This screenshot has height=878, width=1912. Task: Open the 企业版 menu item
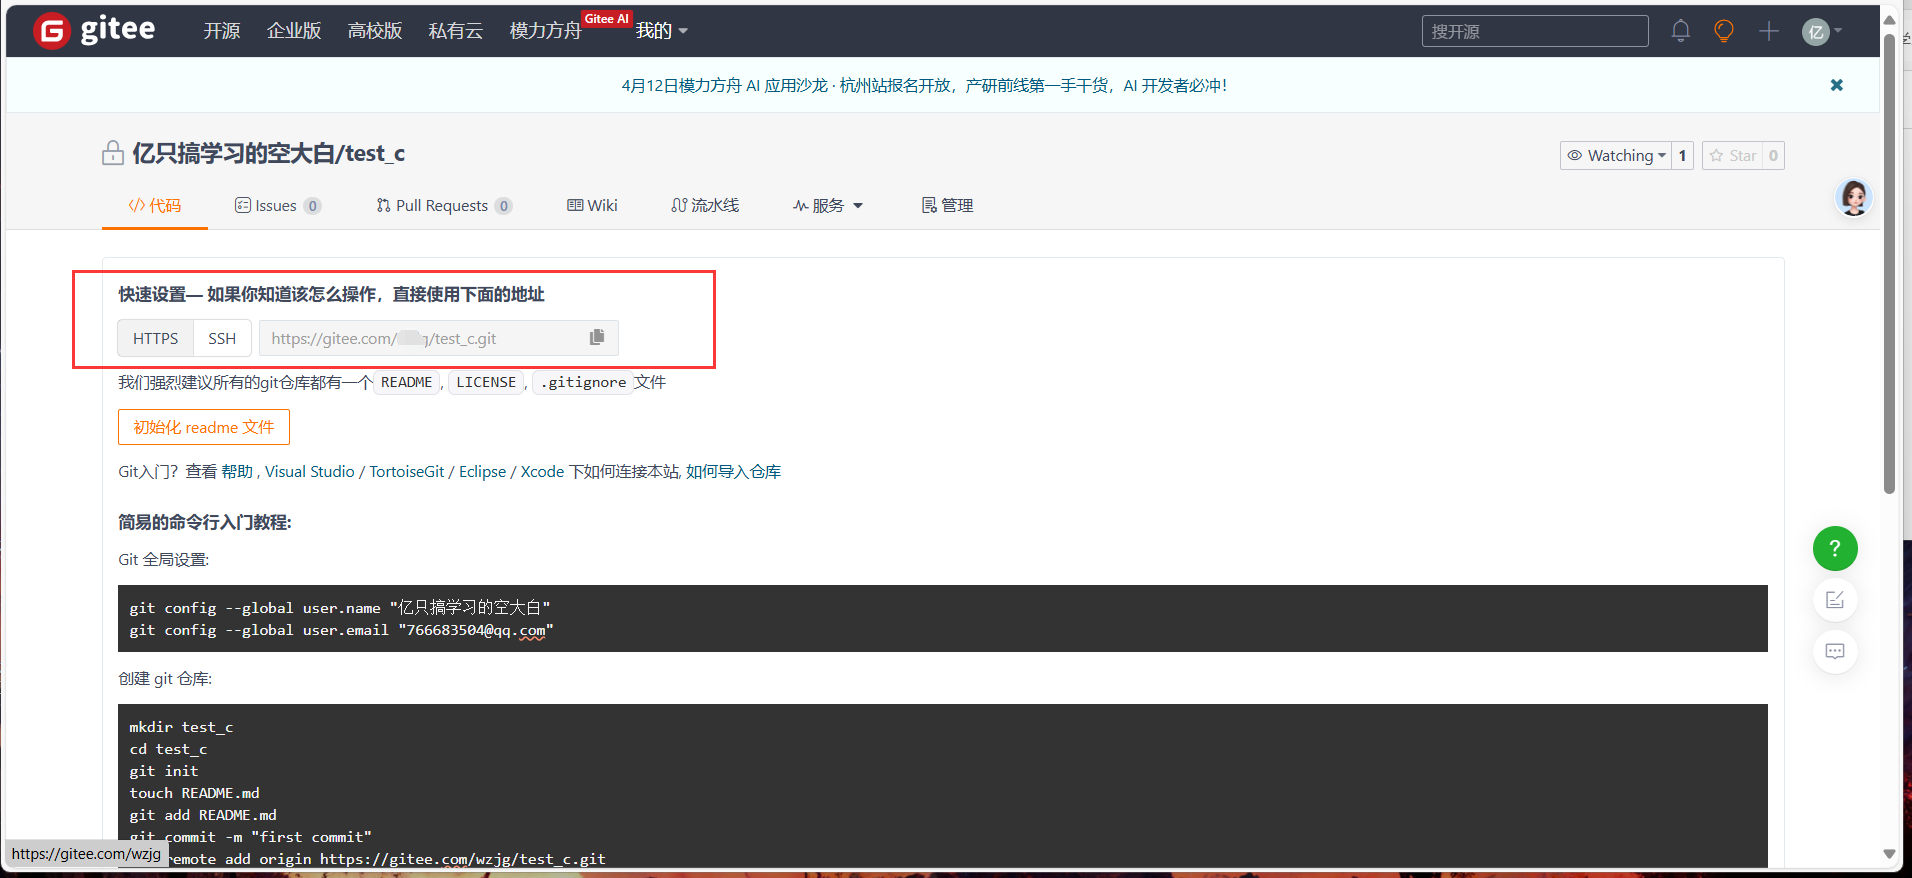(x=294, y=31)
